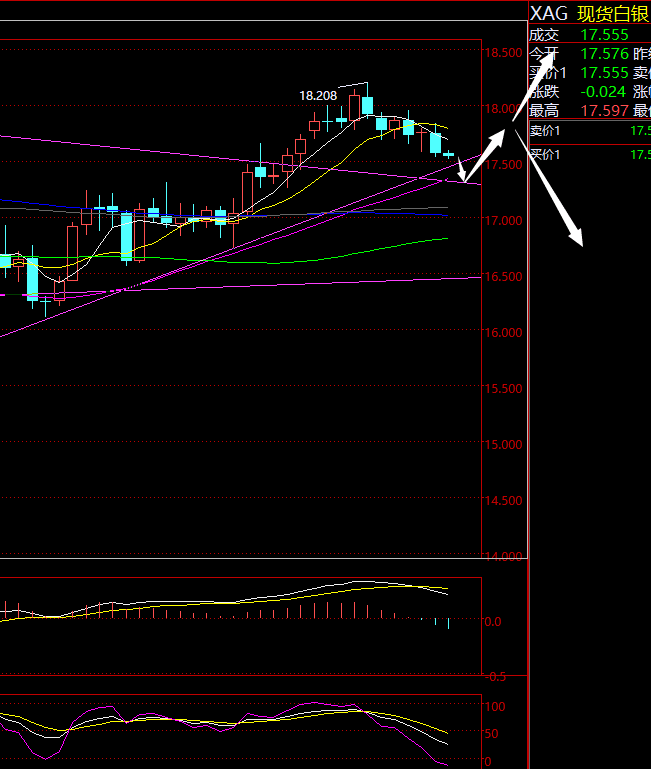Click the 0.0 MACD axis label

[x=493, y=622]
